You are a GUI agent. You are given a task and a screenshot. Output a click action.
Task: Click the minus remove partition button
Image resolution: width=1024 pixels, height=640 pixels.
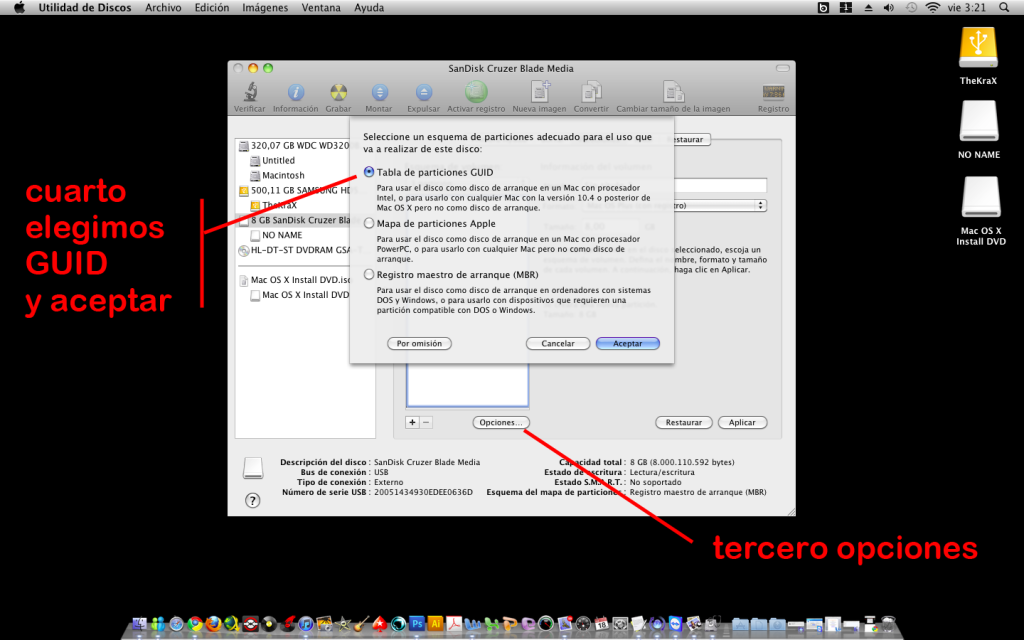pyautogui.click(x=426, y=423)
